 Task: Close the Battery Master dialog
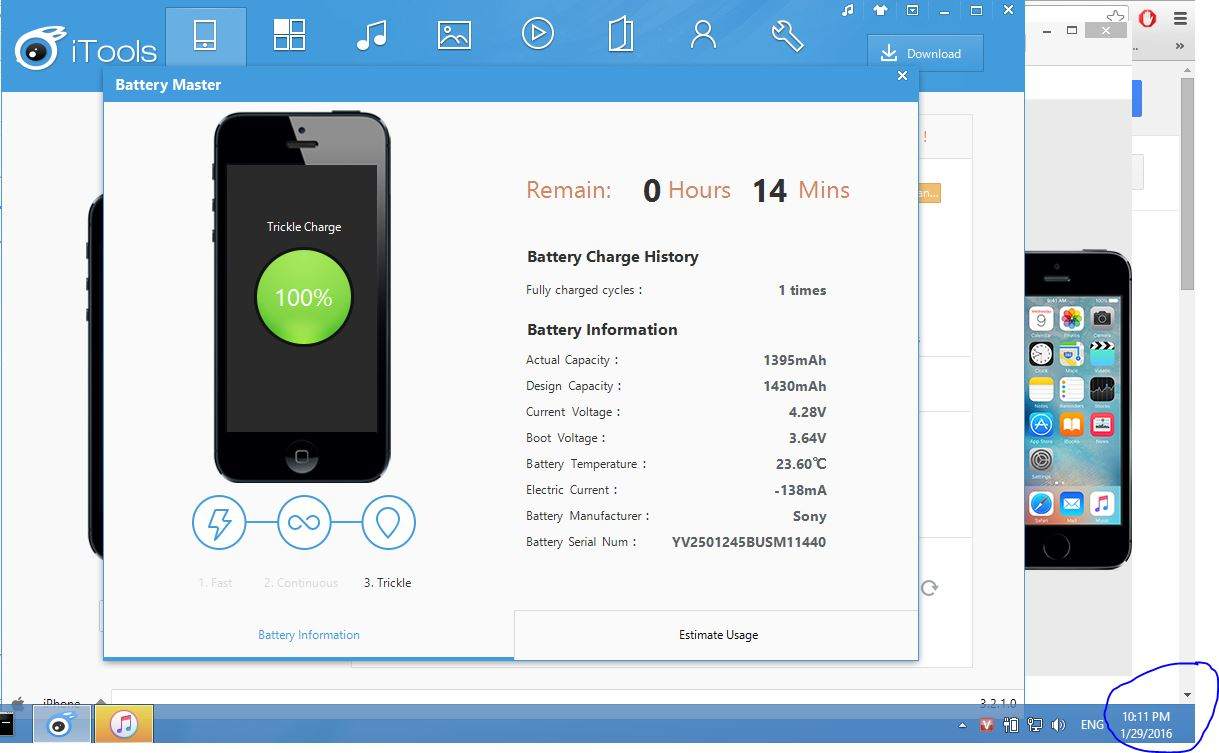click(902, 76)
